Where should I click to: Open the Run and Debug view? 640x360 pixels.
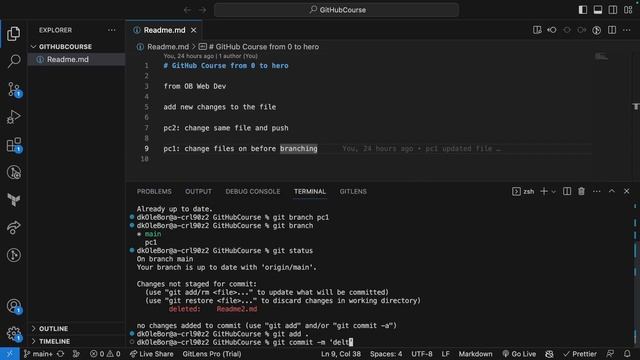pyautogui.click(x=13, y=117)
